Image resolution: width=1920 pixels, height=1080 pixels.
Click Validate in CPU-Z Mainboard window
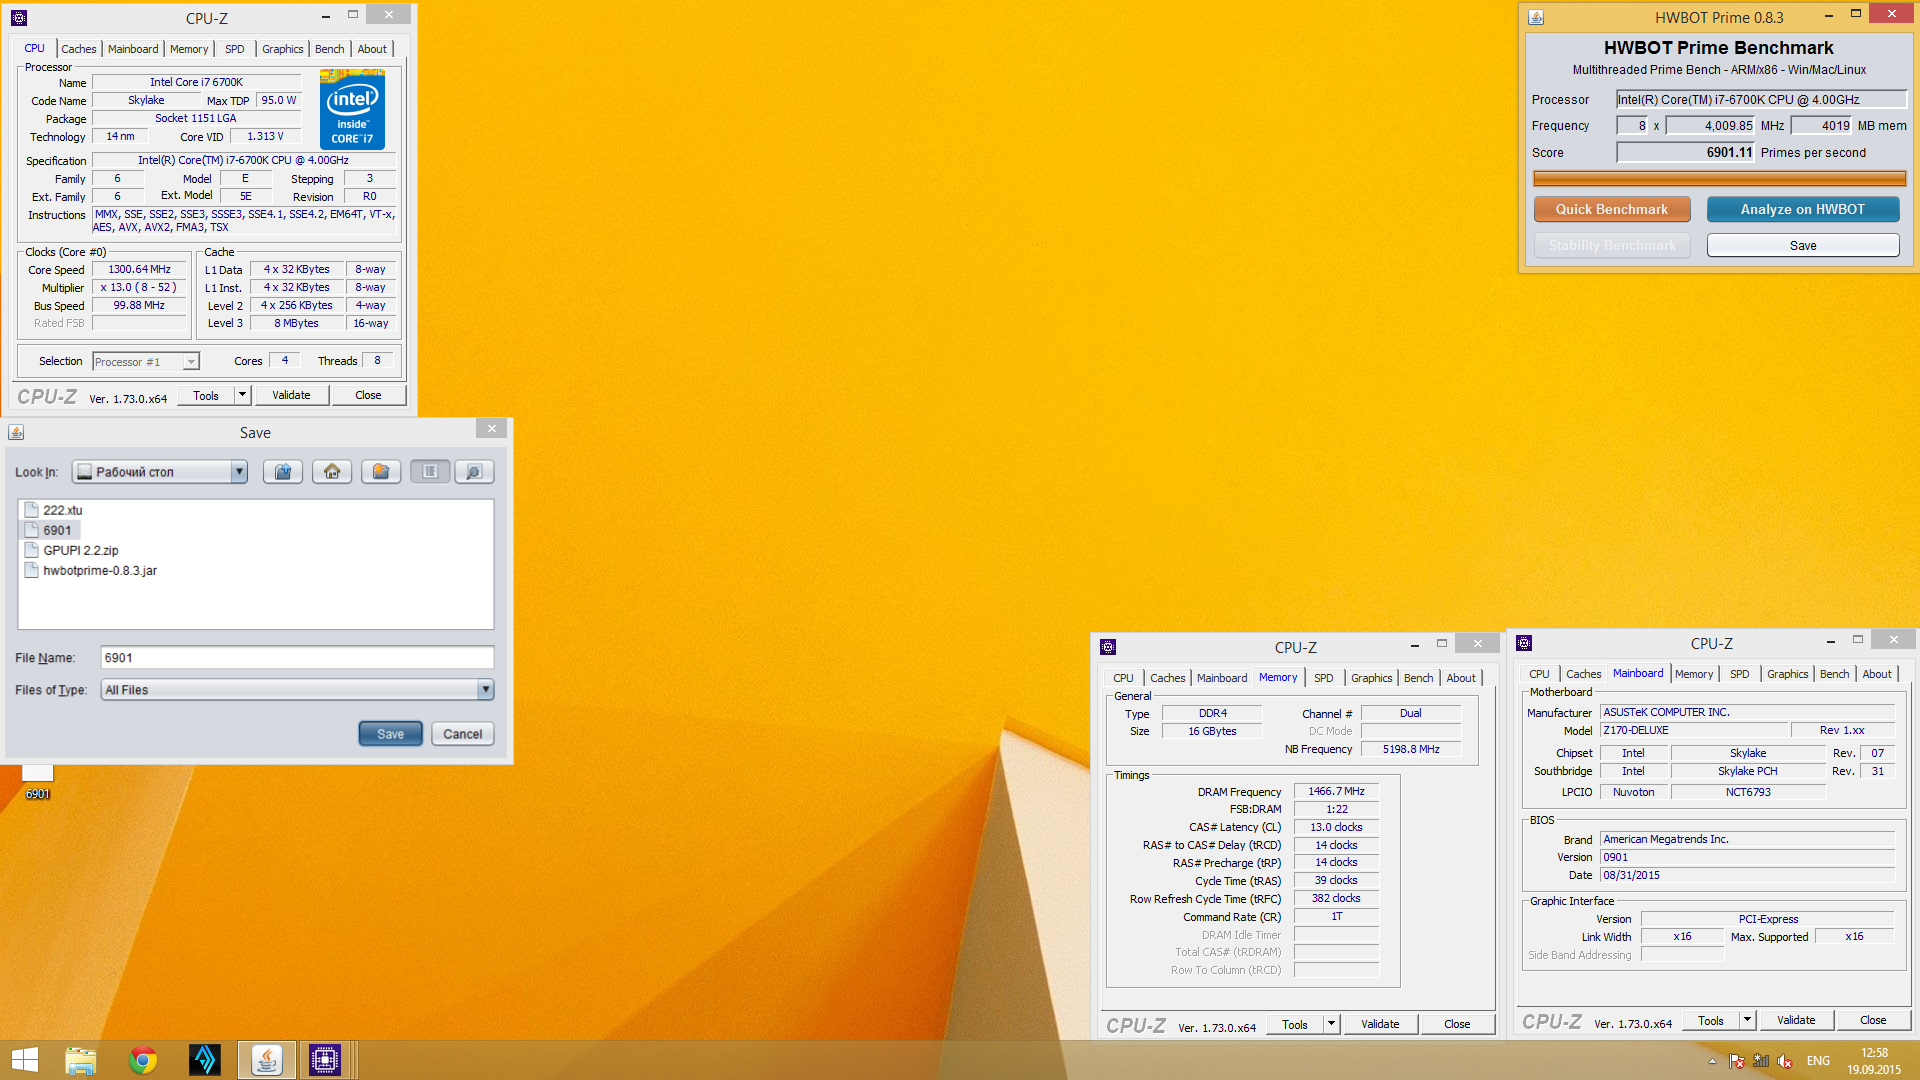click(1796, 1020)
